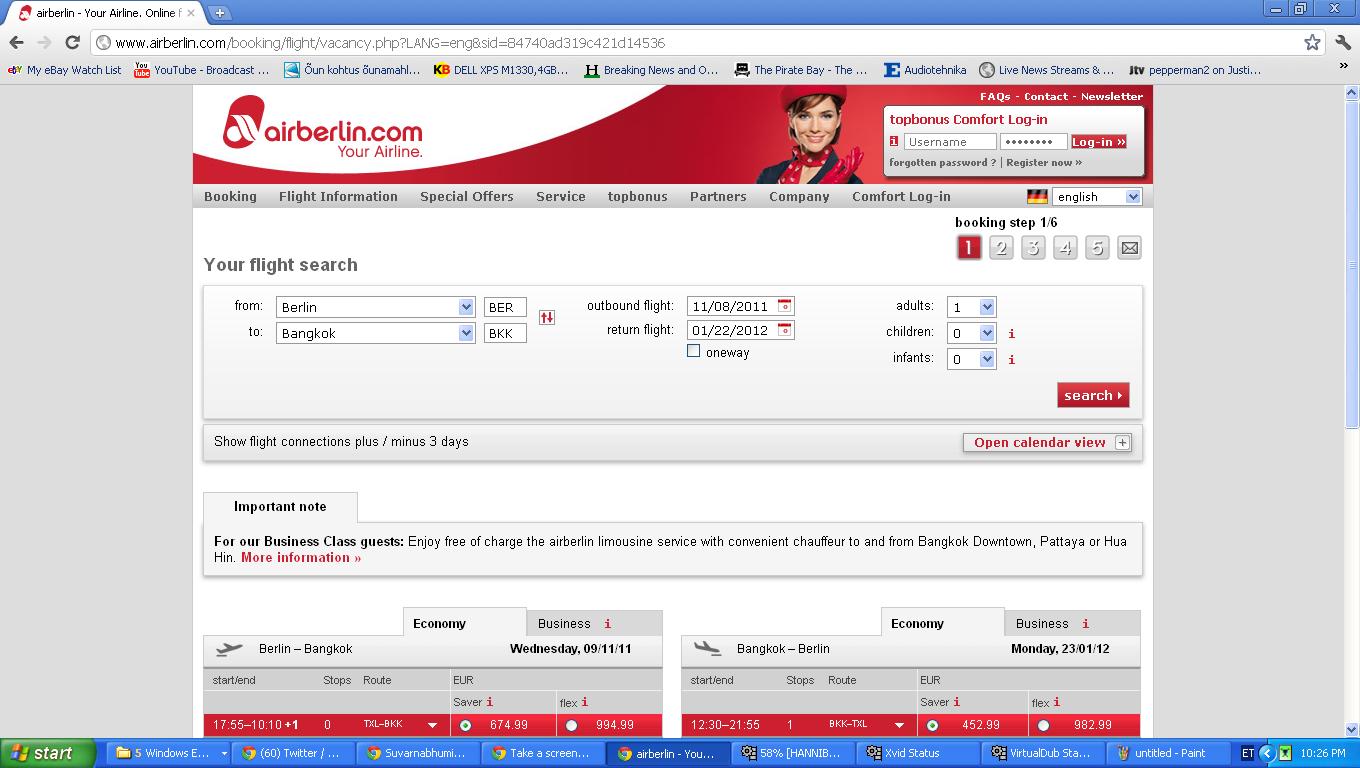Expand the BKK–TXL route details
Viewport: 1360px width, 768px height.
pyautogui.click(x=899, y=726)
